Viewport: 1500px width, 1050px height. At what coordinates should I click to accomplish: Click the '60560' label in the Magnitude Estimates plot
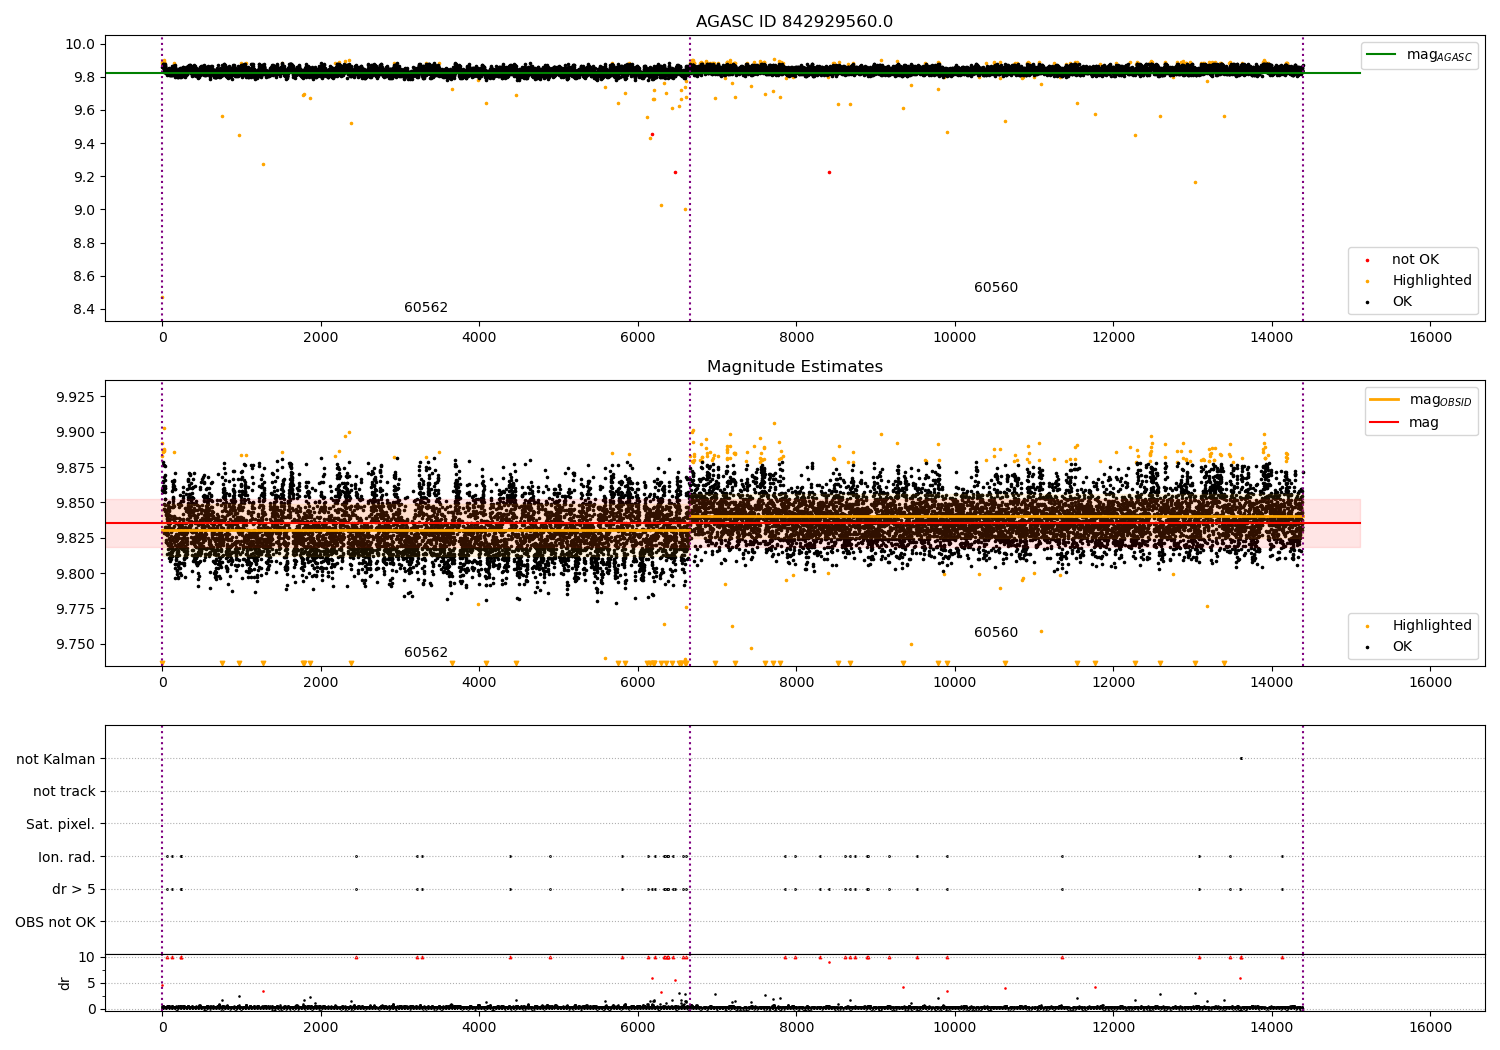tap(996, 633)
